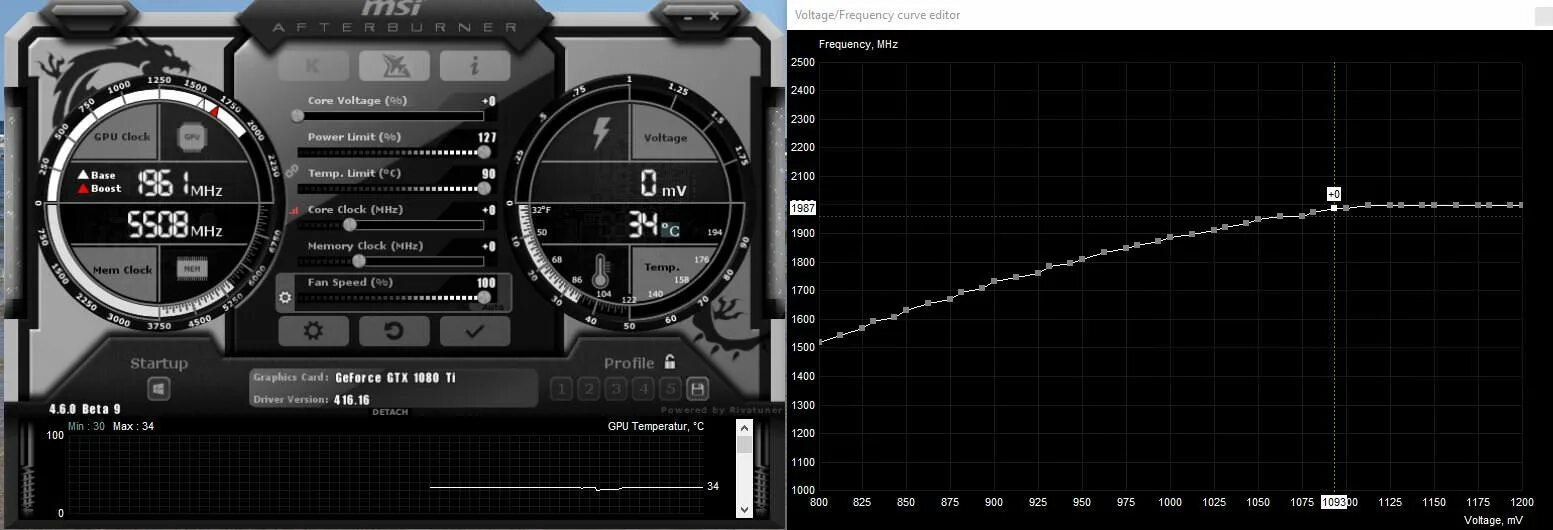The height and width of the screenshot is (530, 1553).
Task: Click the Temp. gauge label
Action: pos(662,268)
